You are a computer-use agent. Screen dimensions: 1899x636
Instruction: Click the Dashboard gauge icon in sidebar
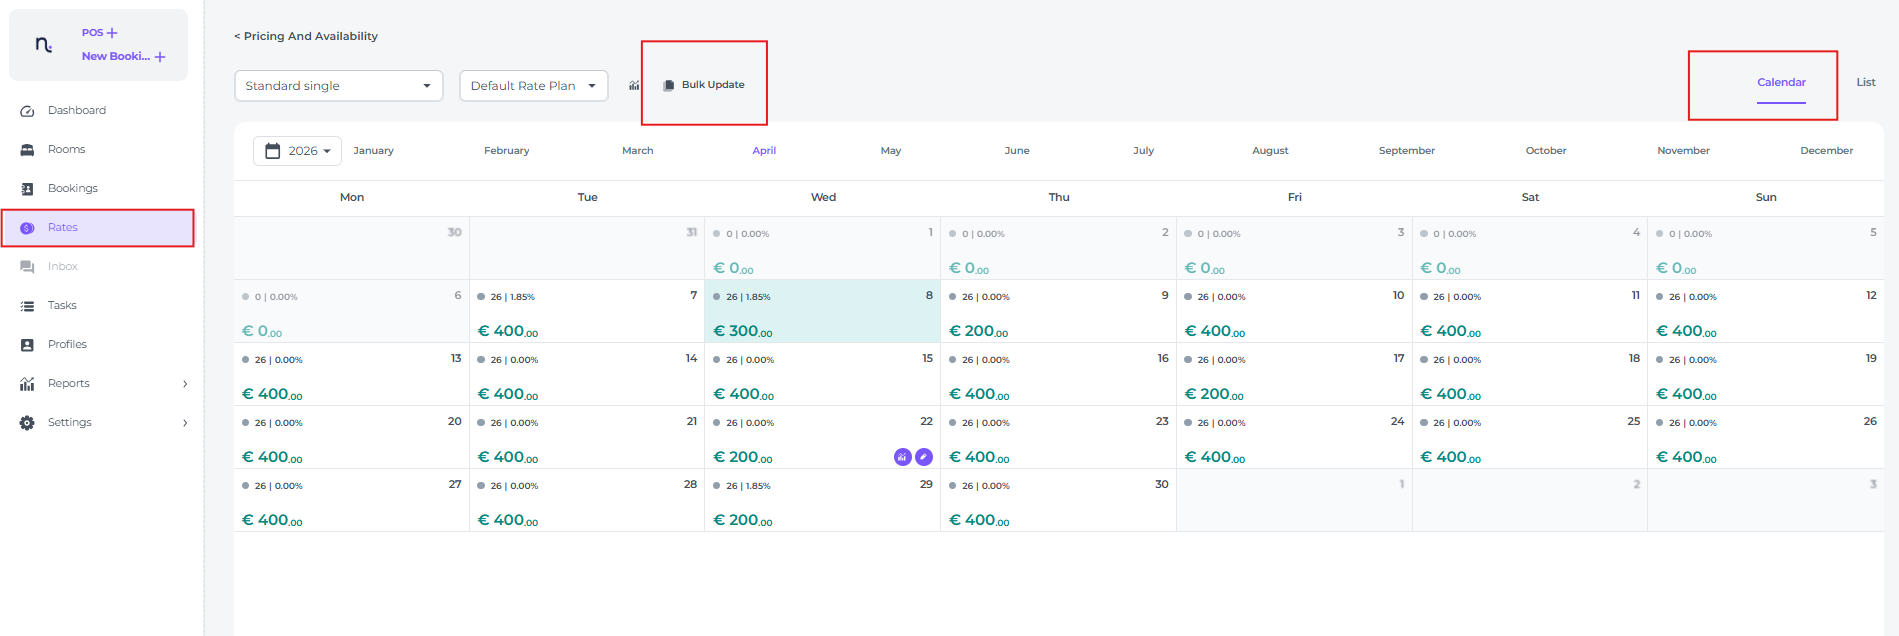pyautogui.click(x=27, y=111)
